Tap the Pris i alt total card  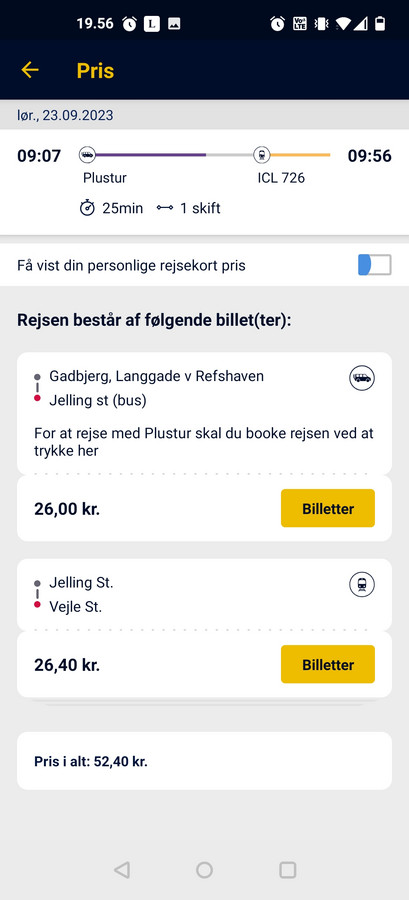pyautogui.click(x=204, y=761)
